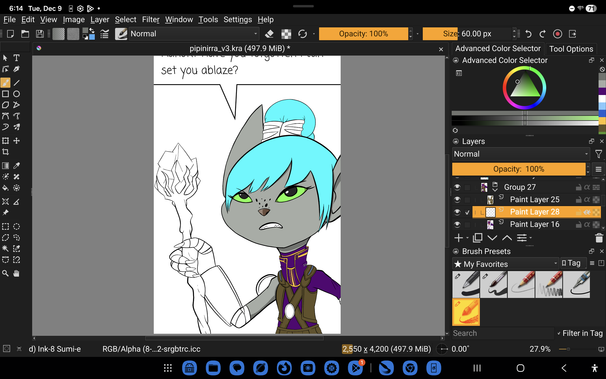Move layer up in the stack
The width and height of the screenshot is (606, 379).
[507, 238]
